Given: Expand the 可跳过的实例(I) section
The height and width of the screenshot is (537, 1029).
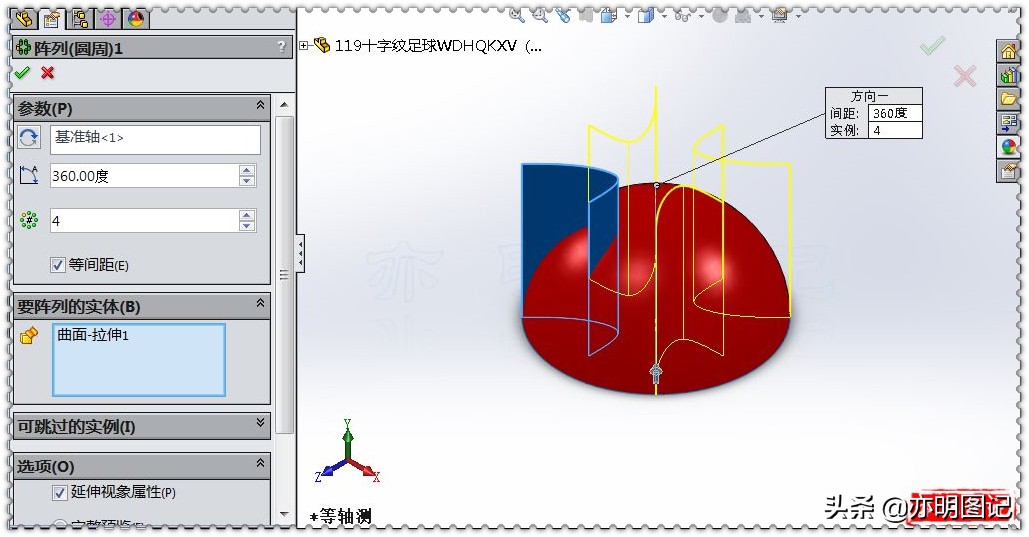Looking at the screenshot, I should (261, 423).
